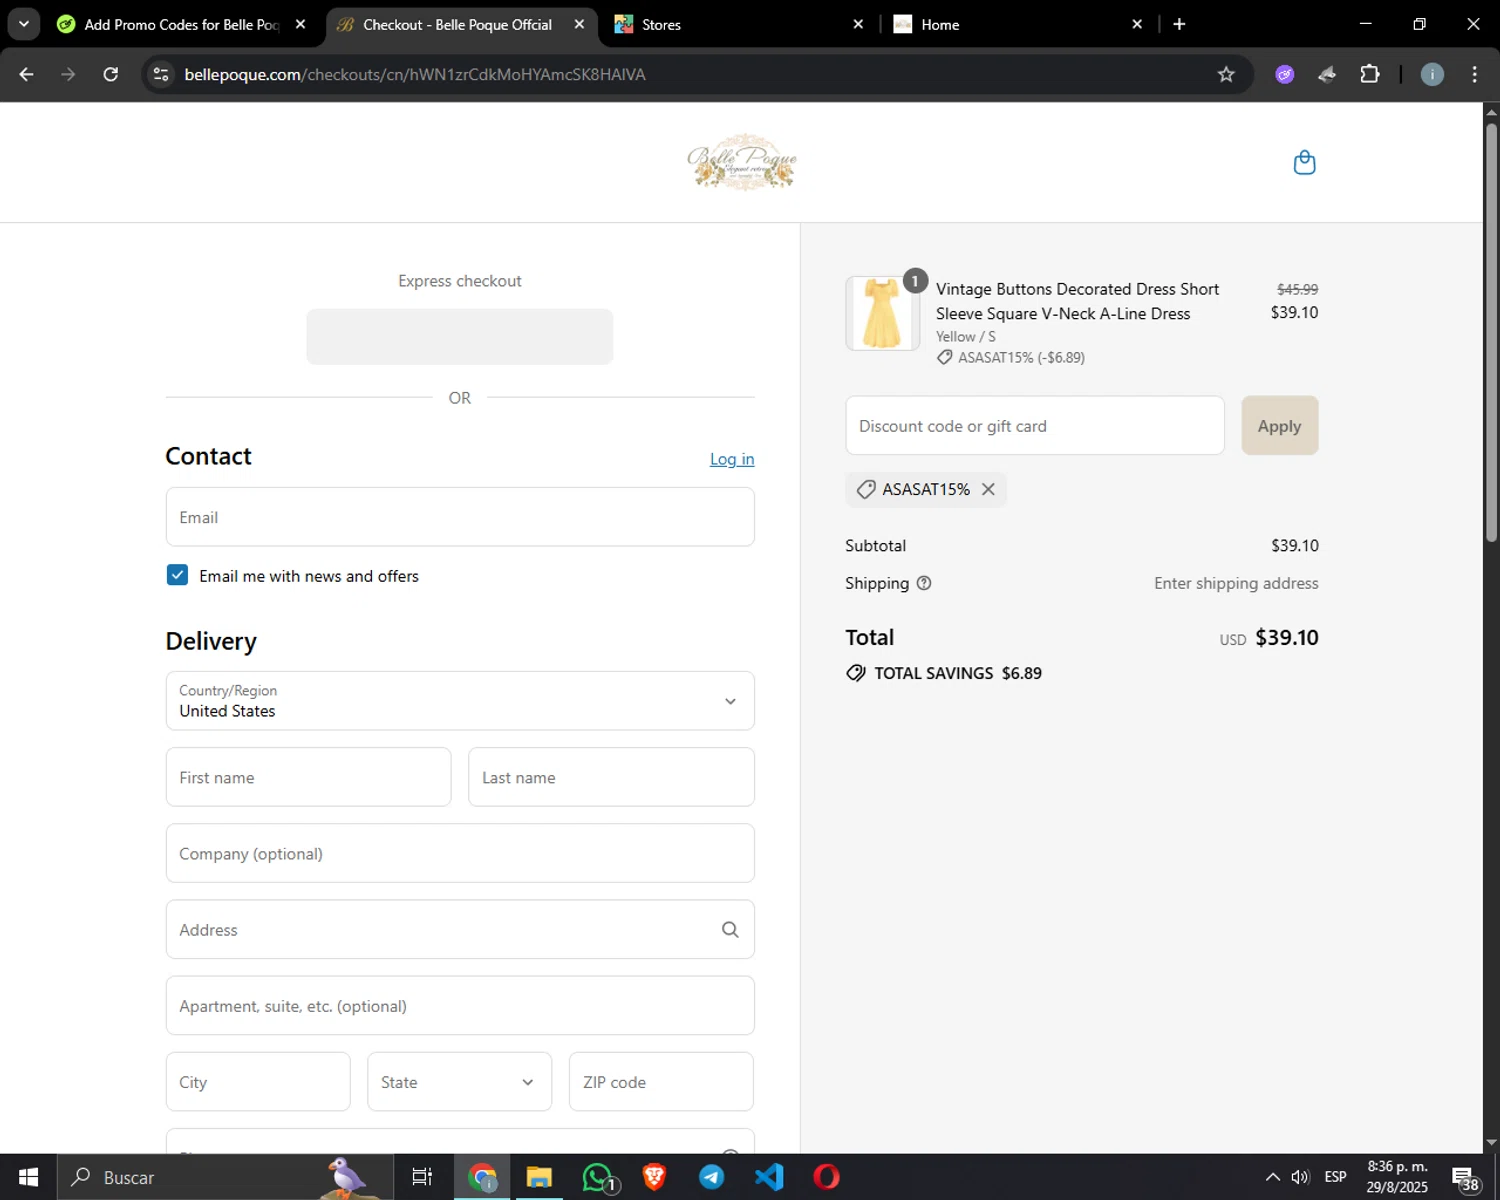Go forward in browser history
1500x1200 pixels.
click(x=68, y=74)
